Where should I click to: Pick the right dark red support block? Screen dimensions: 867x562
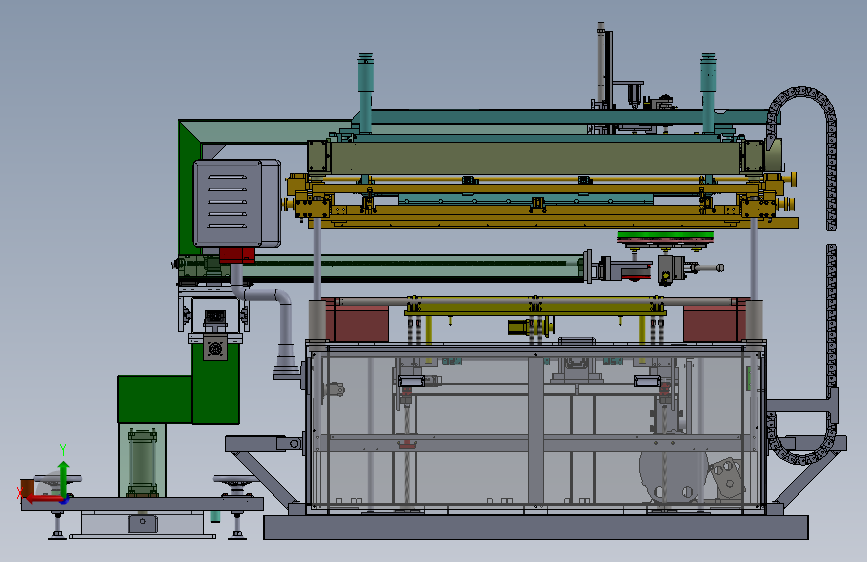[x=715, y=320]
